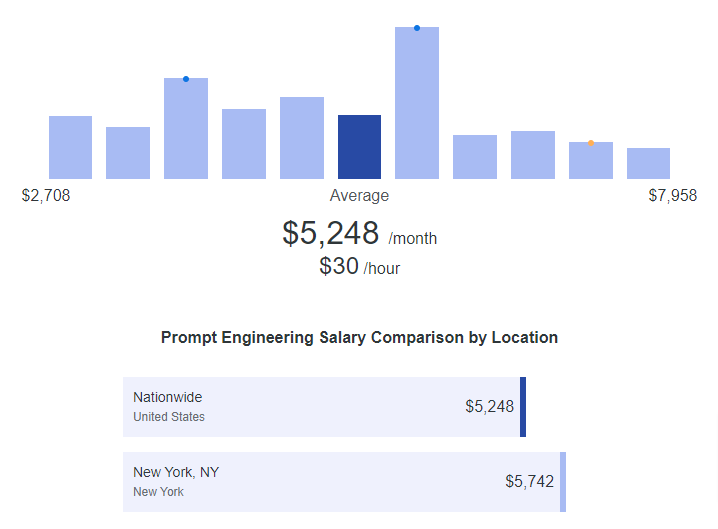Click the orange dot on the tenth bar
This screenshot has height=529, width=718.
pos(591,143)
